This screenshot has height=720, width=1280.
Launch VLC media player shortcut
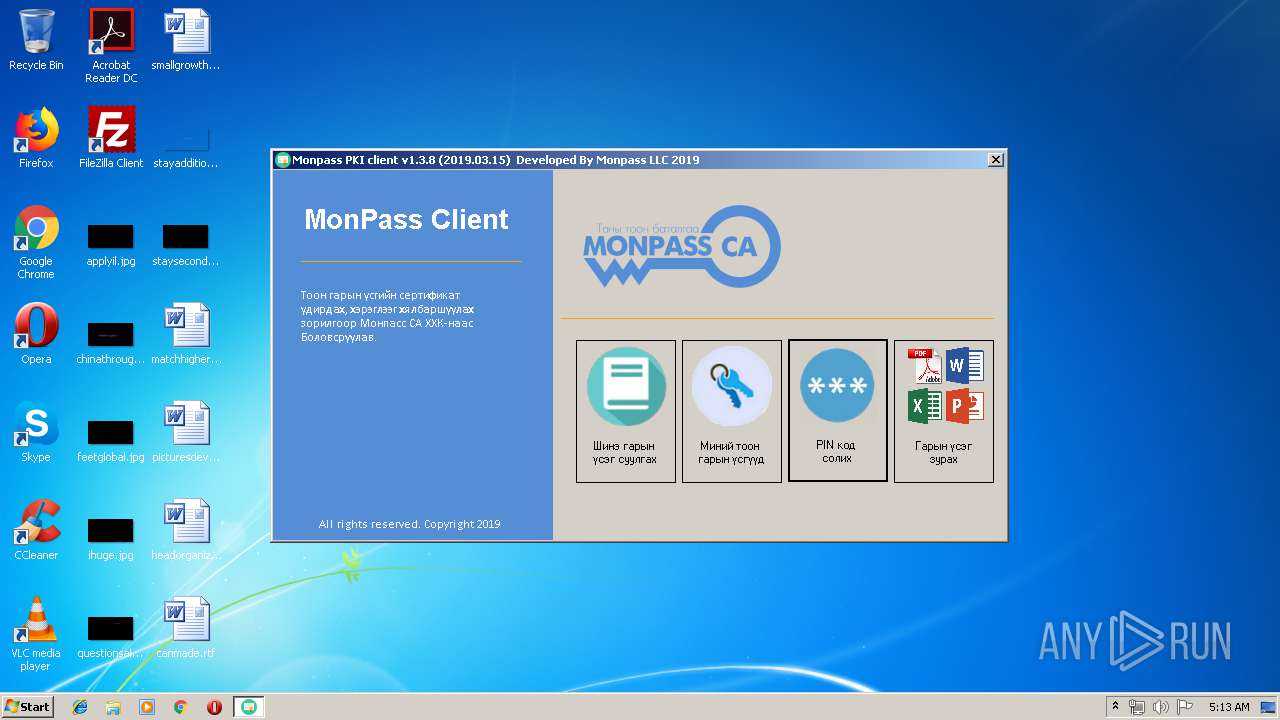point(36,634)
